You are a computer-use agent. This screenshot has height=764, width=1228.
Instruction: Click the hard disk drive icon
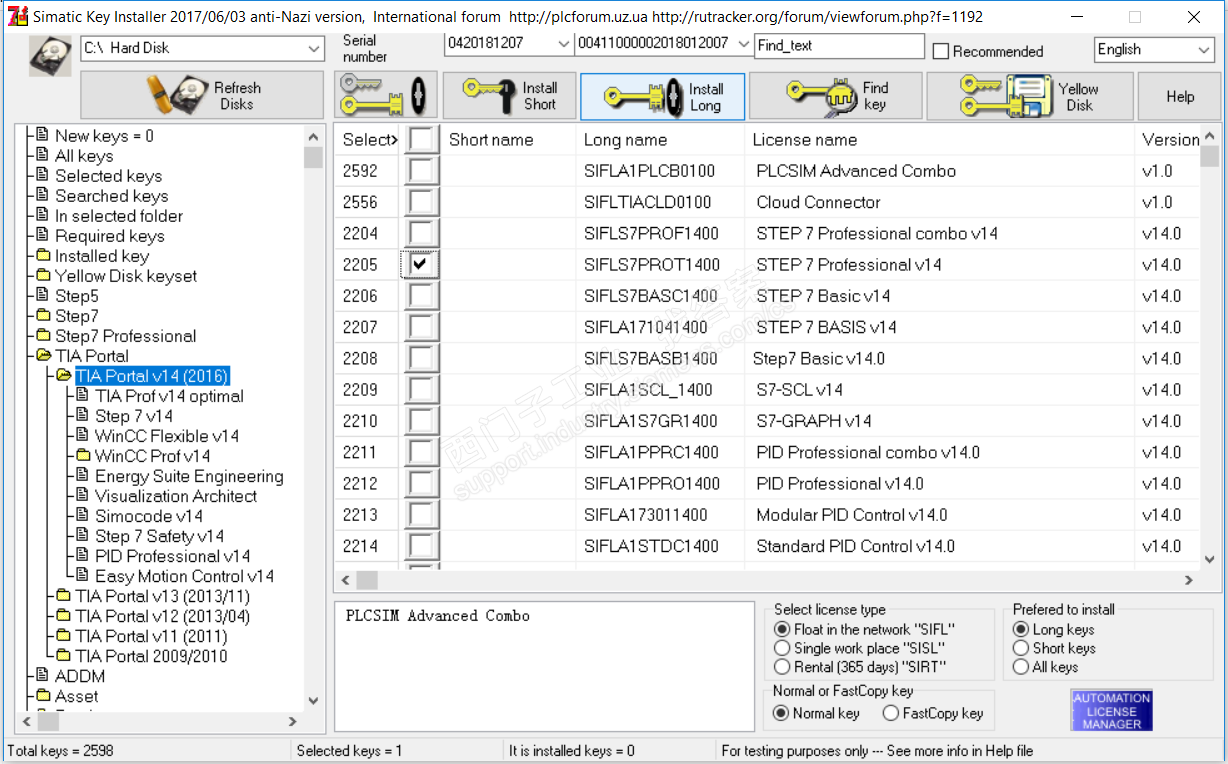pyautogui.click(x=51, y=56)
